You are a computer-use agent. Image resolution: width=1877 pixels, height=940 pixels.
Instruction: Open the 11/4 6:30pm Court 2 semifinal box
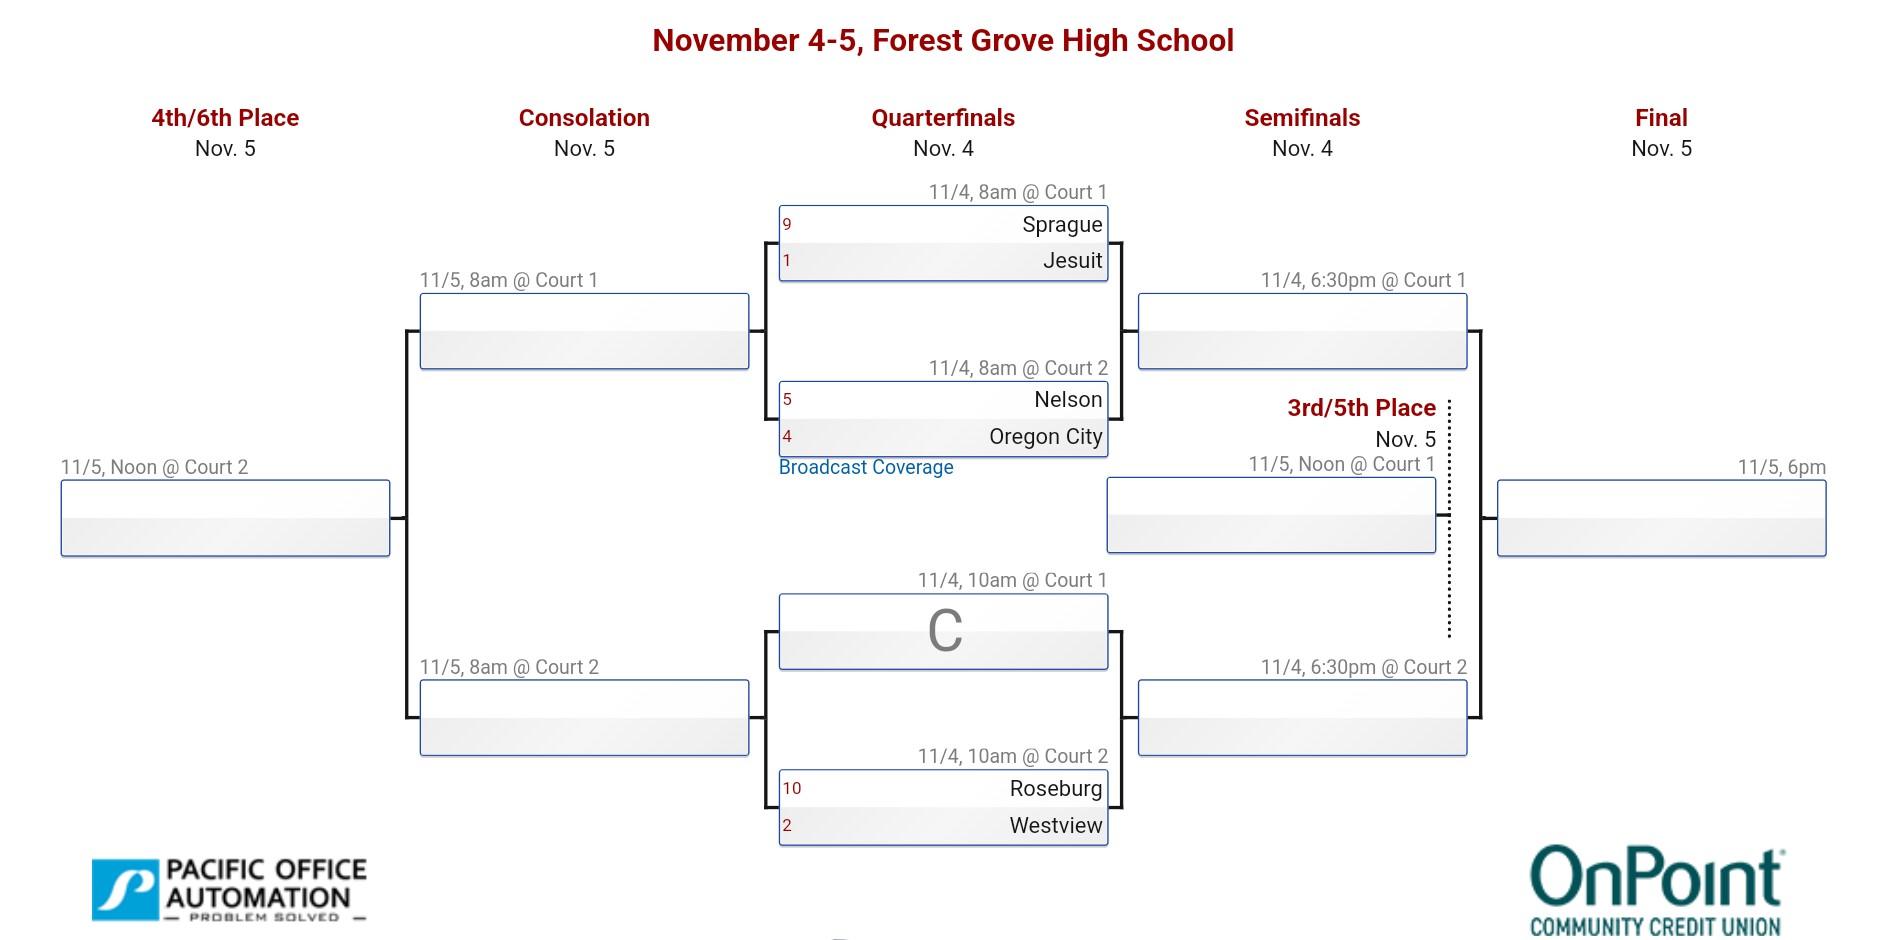pyautogui.click(x=1302, y=718)
